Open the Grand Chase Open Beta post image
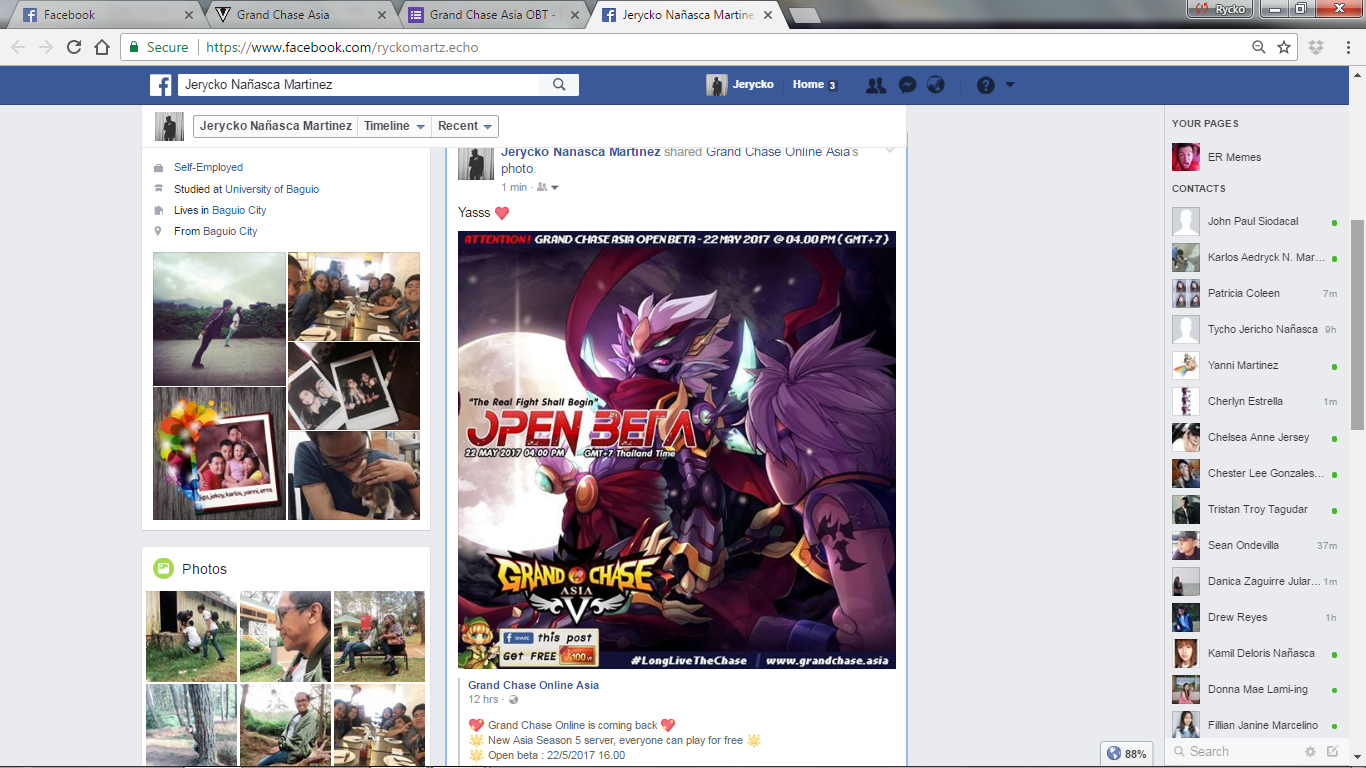This screenshot has width=1366, height=768. (677, 450)
